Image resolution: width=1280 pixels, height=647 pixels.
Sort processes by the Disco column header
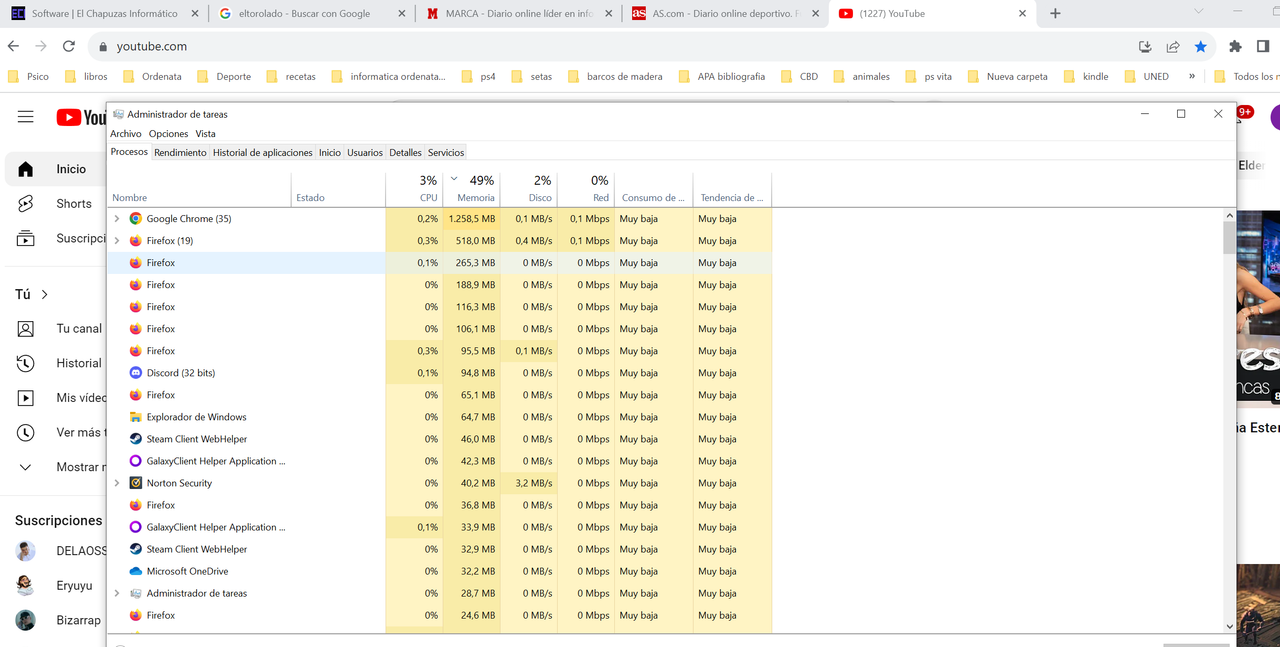click(x=528, y=189)
